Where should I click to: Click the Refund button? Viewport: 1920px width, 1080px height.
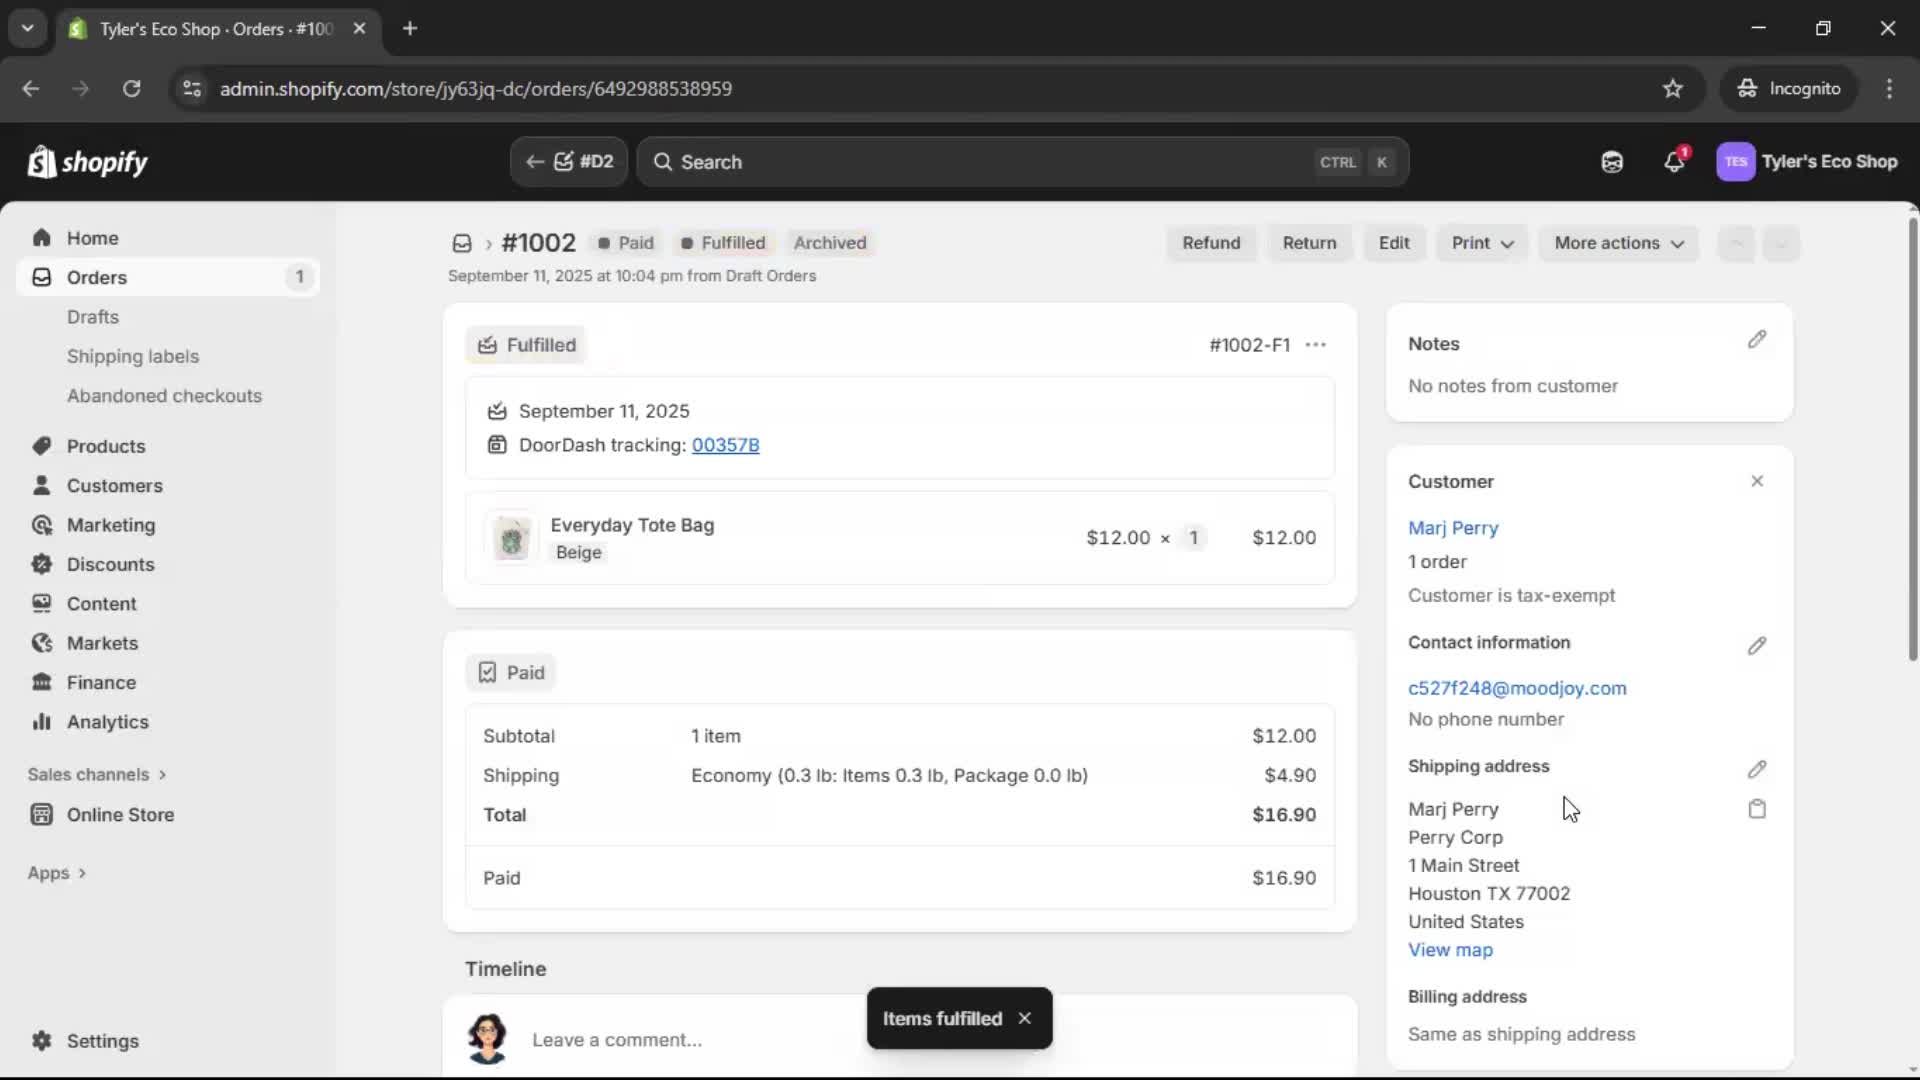click(1211, 243)
